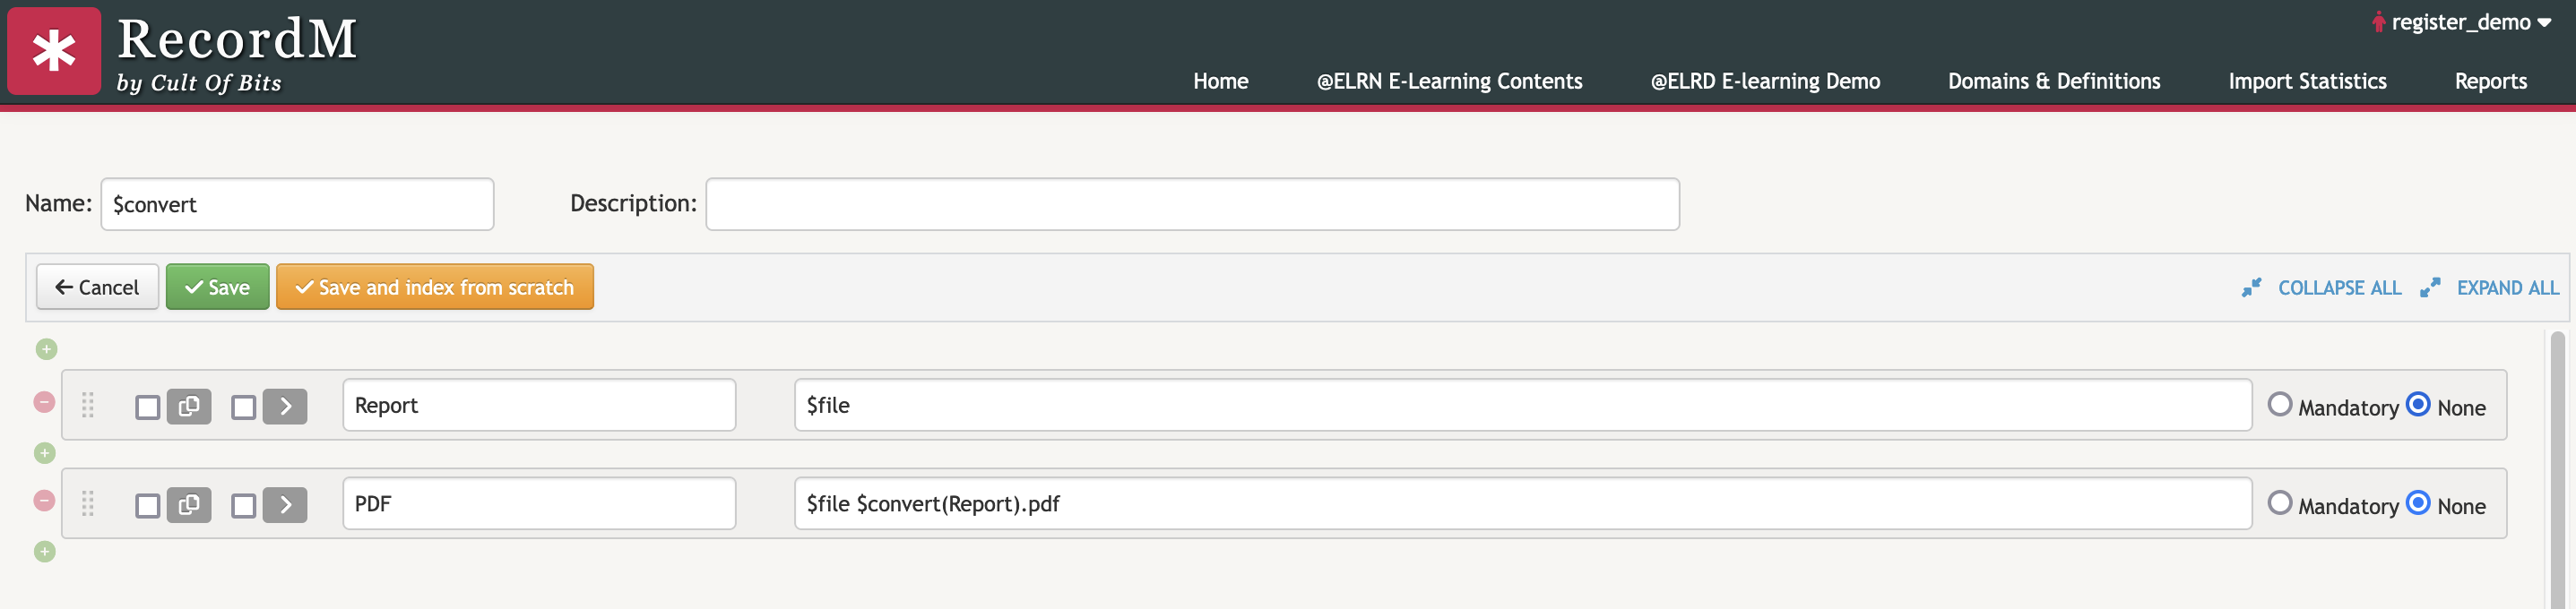The width and height of the screenshot is (2576, 609).
Task: Remove the Report field with minus icon
Action: 45,402
